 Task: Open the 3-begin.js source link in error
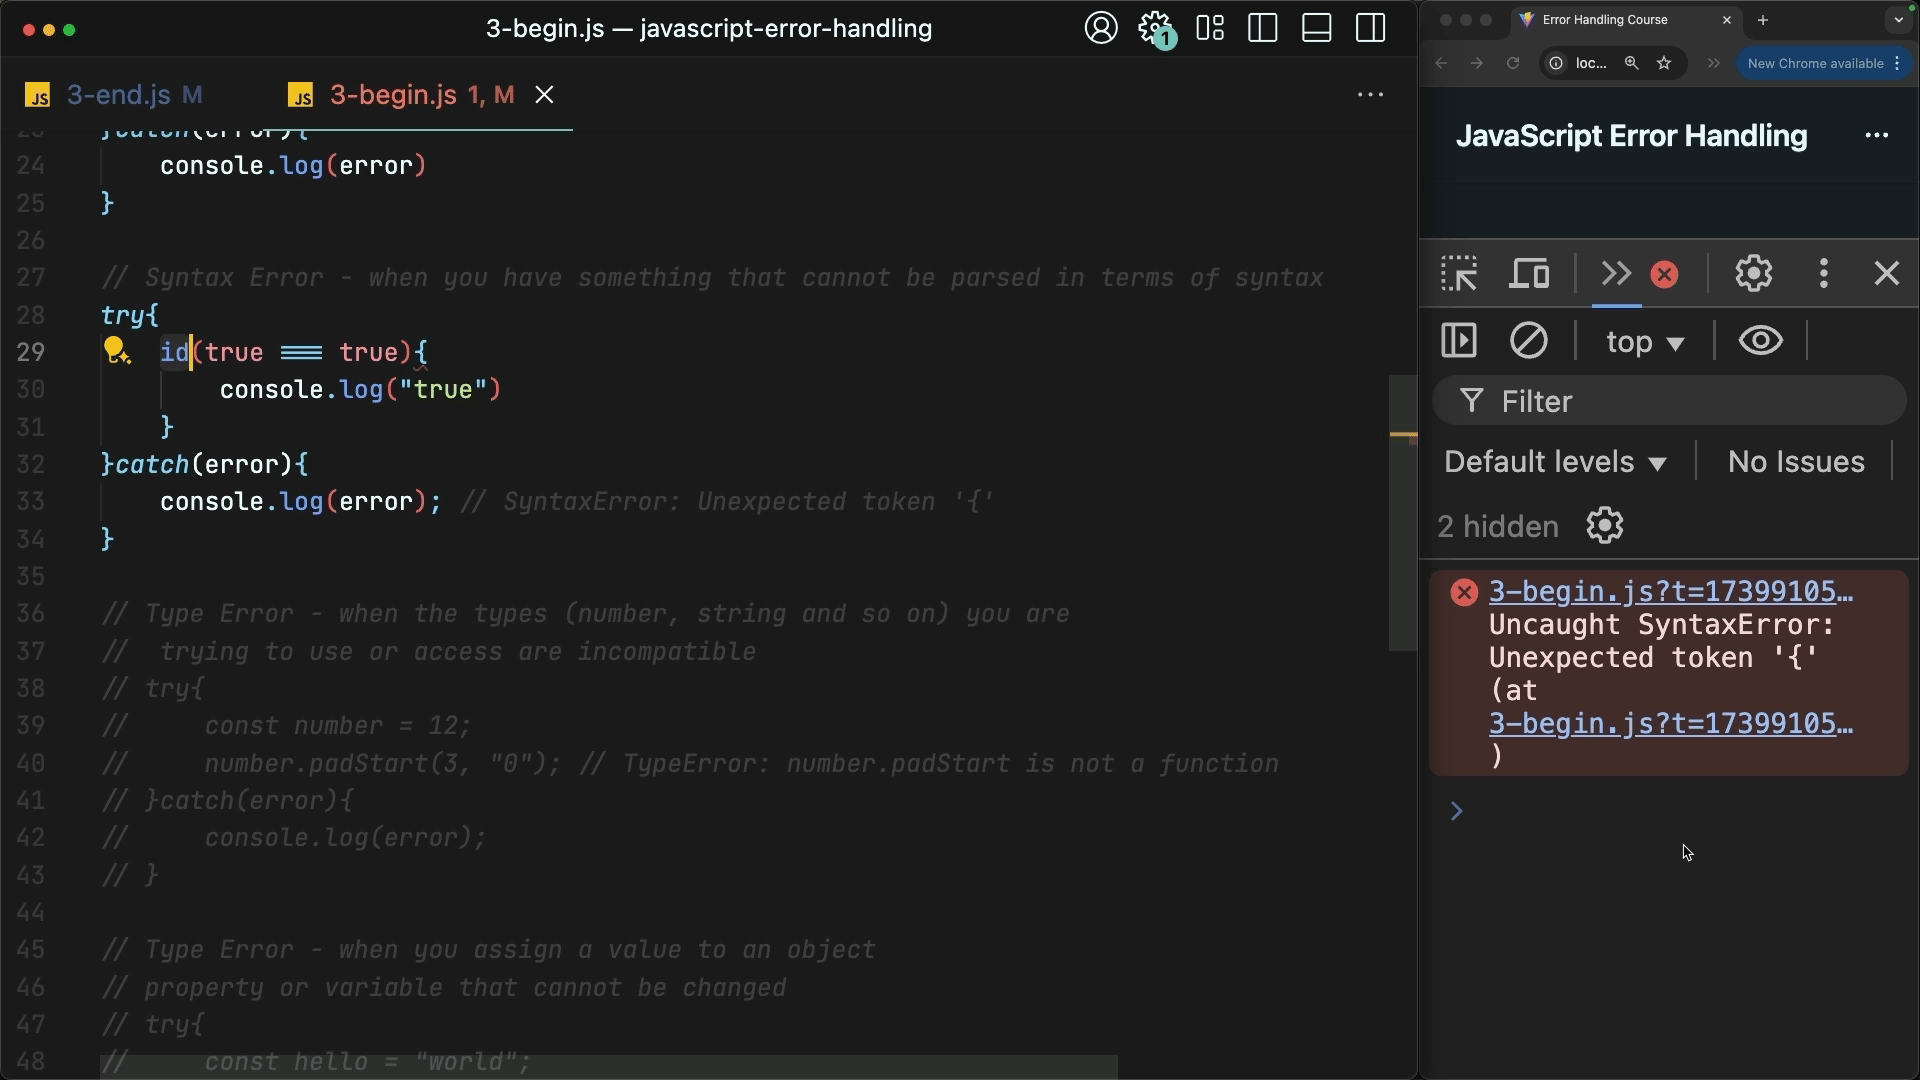click(1669, 592)
